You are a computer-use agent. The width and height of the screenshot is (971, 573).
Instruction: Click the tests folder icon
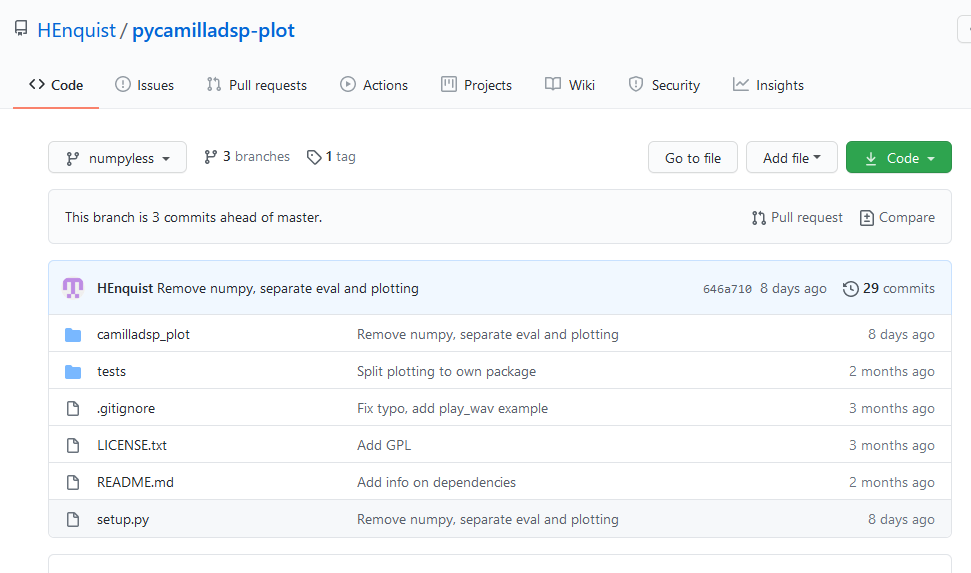point(73,372)
